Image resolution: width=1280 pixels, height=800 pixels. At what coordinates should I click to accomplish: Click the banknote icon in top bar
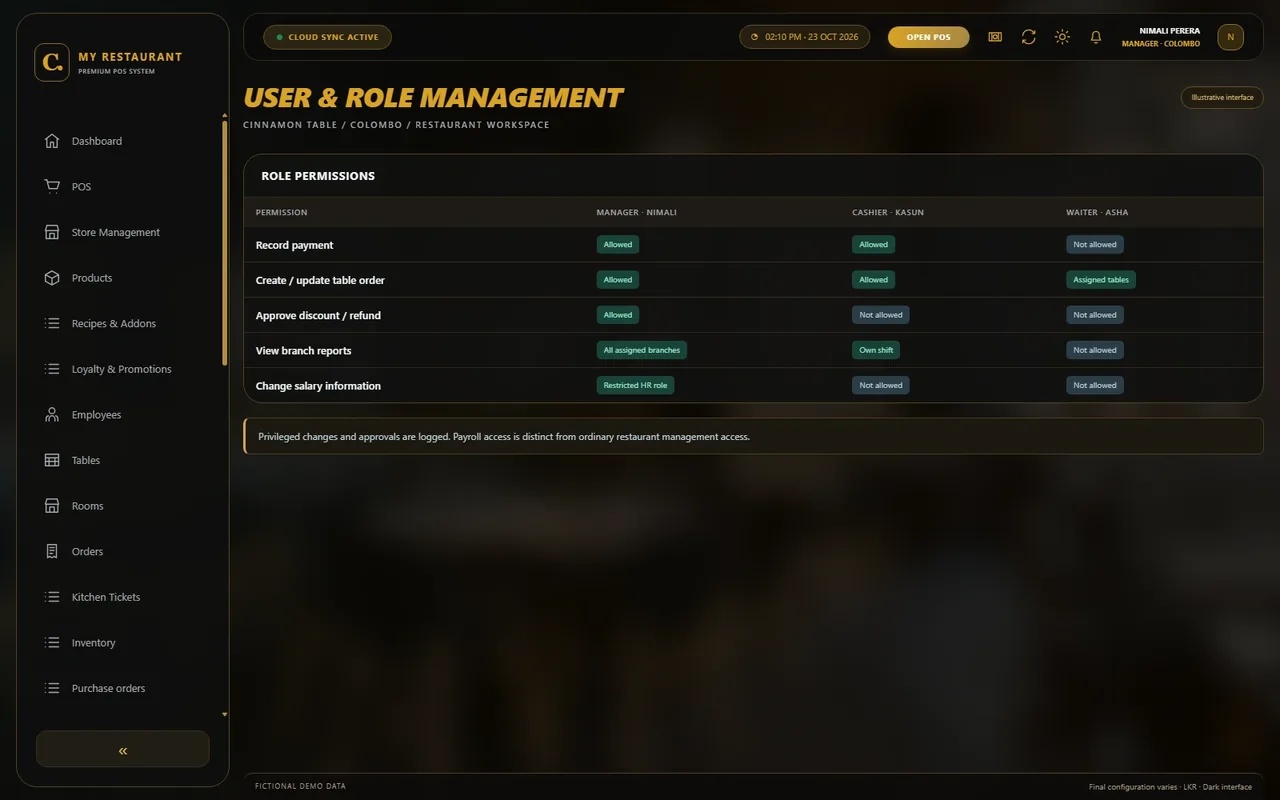pyautogui.click(x=995, y=37)
